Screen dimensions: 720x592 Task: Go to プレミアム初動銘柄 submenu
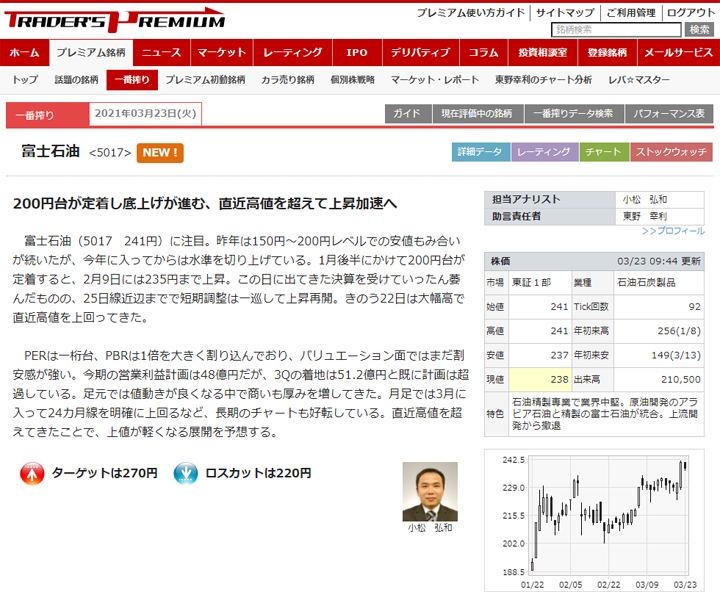click(x=205, y=80)
